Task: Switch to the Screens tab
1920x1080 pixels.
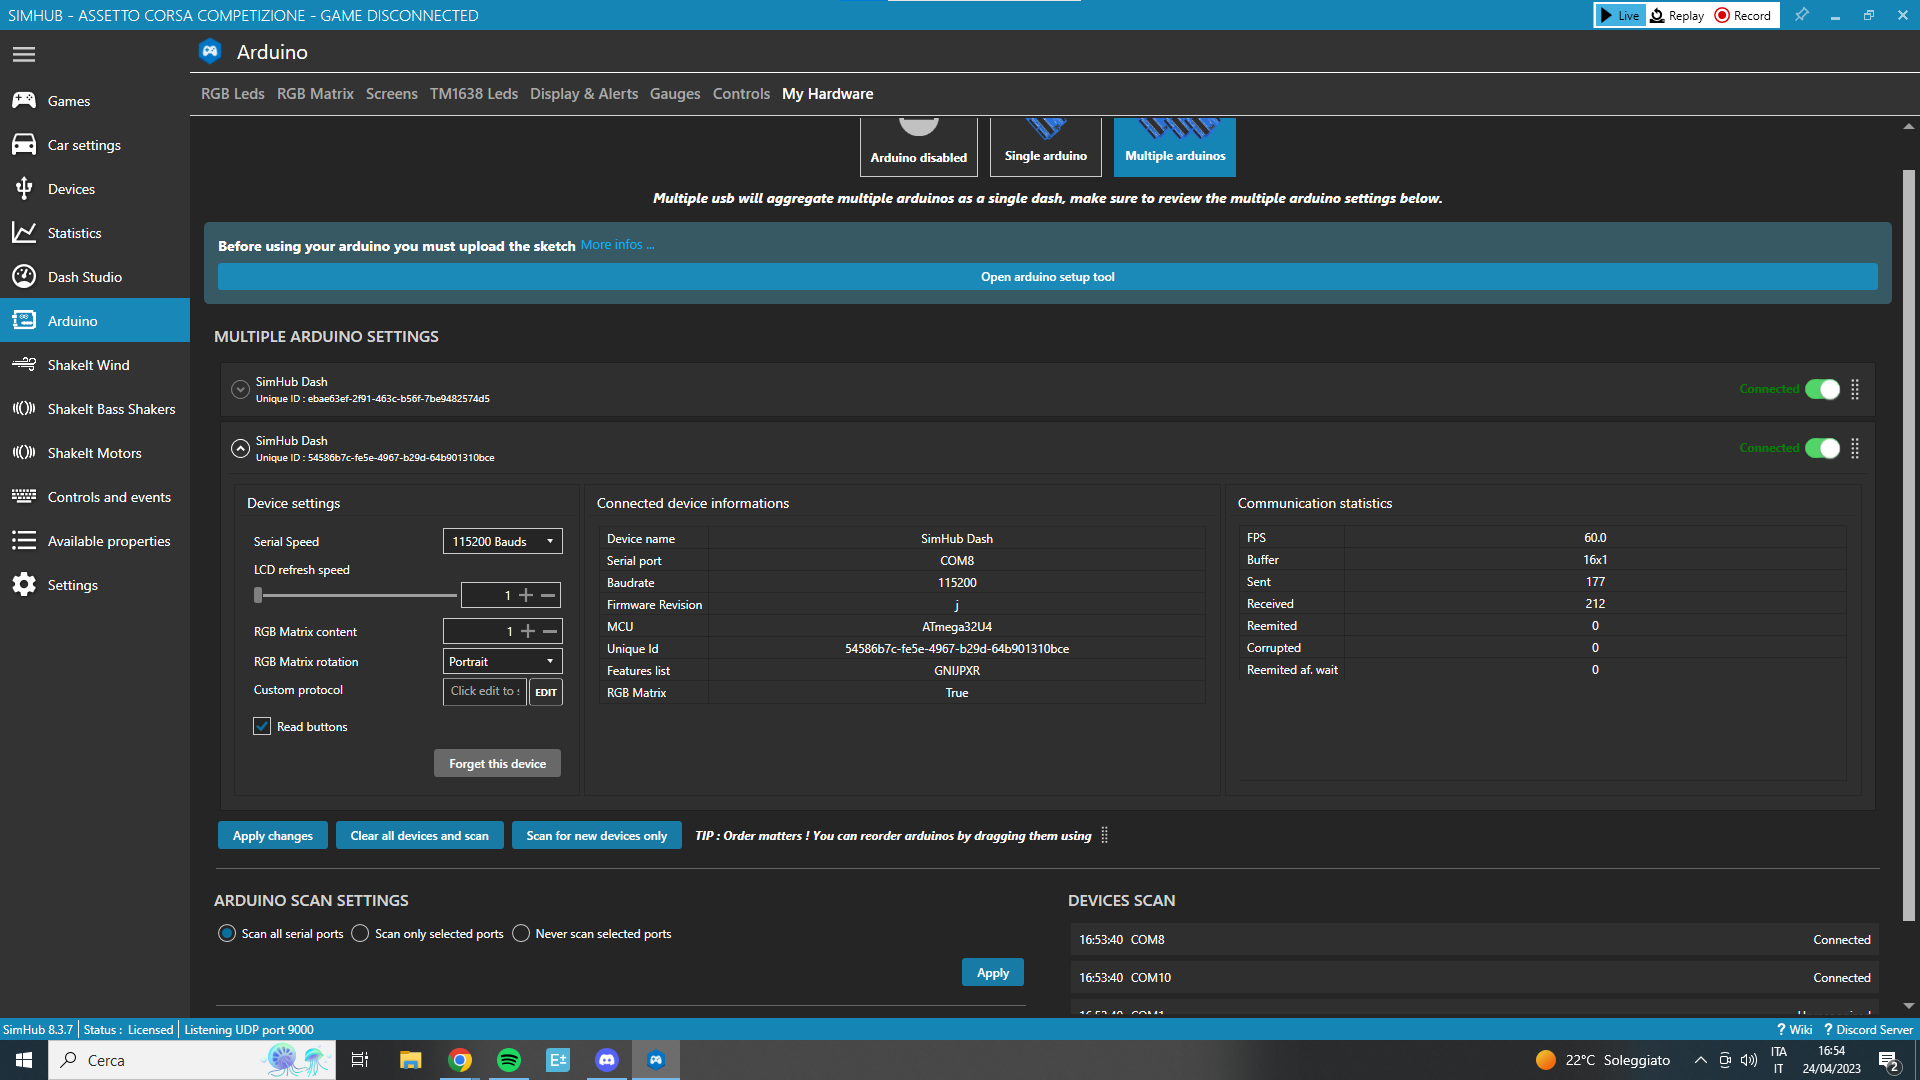Action: tap(392, 93)
